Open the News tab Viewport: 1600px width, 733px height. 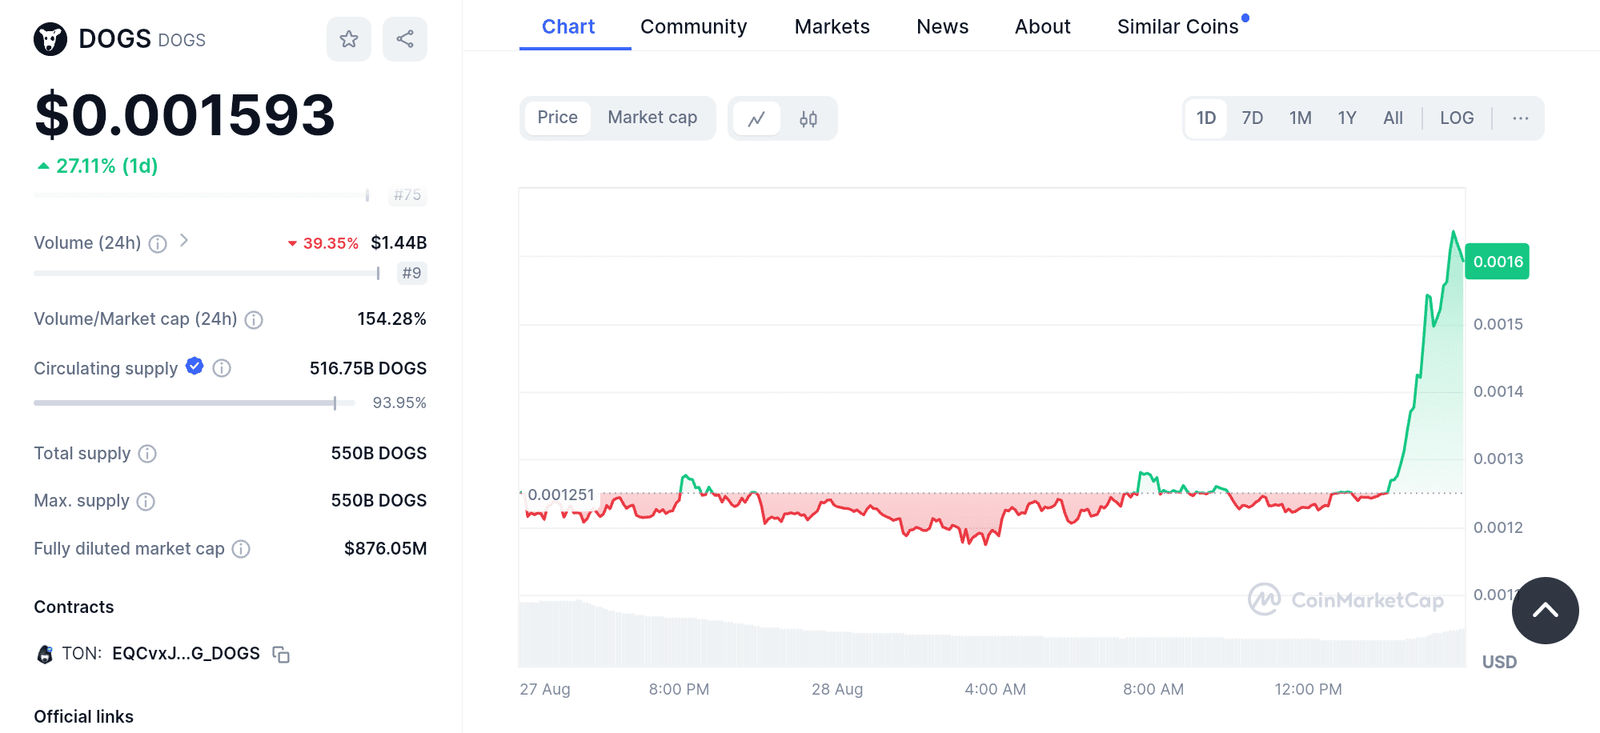[x=942, y=27]
